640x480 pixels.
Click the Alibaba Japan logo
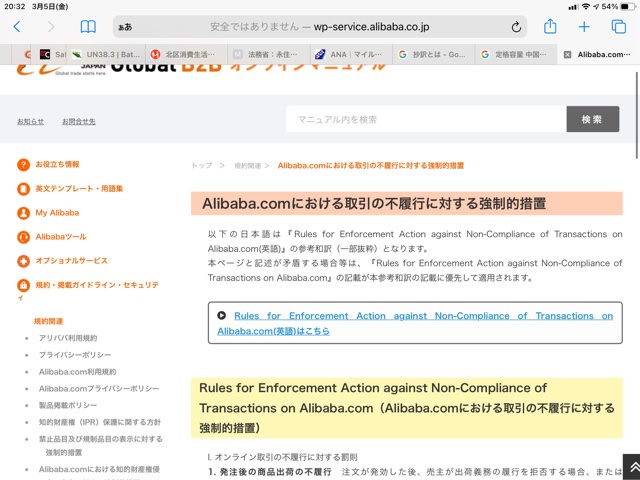click(x=61, y=69)
